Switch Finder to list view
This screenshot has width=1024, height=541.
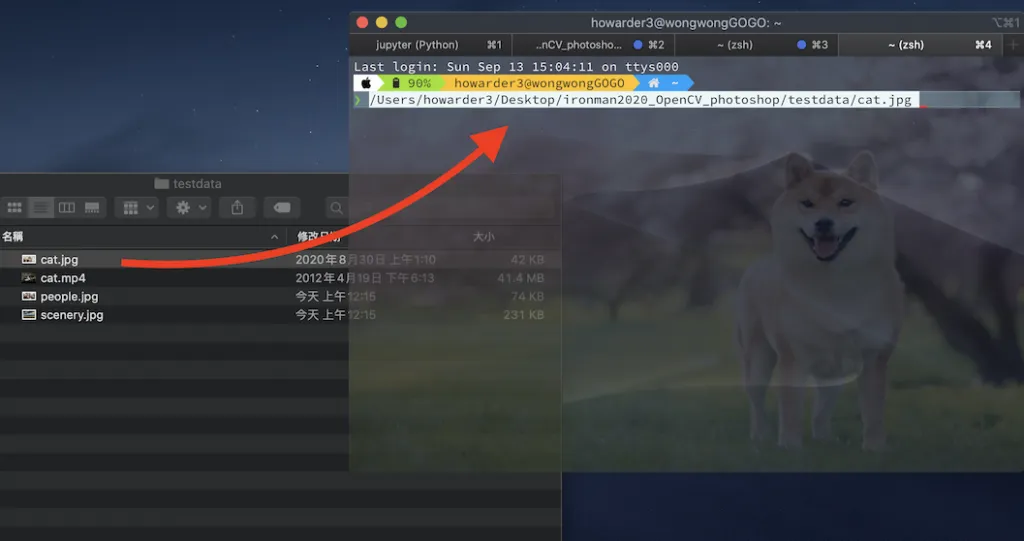tap(40, 208)
